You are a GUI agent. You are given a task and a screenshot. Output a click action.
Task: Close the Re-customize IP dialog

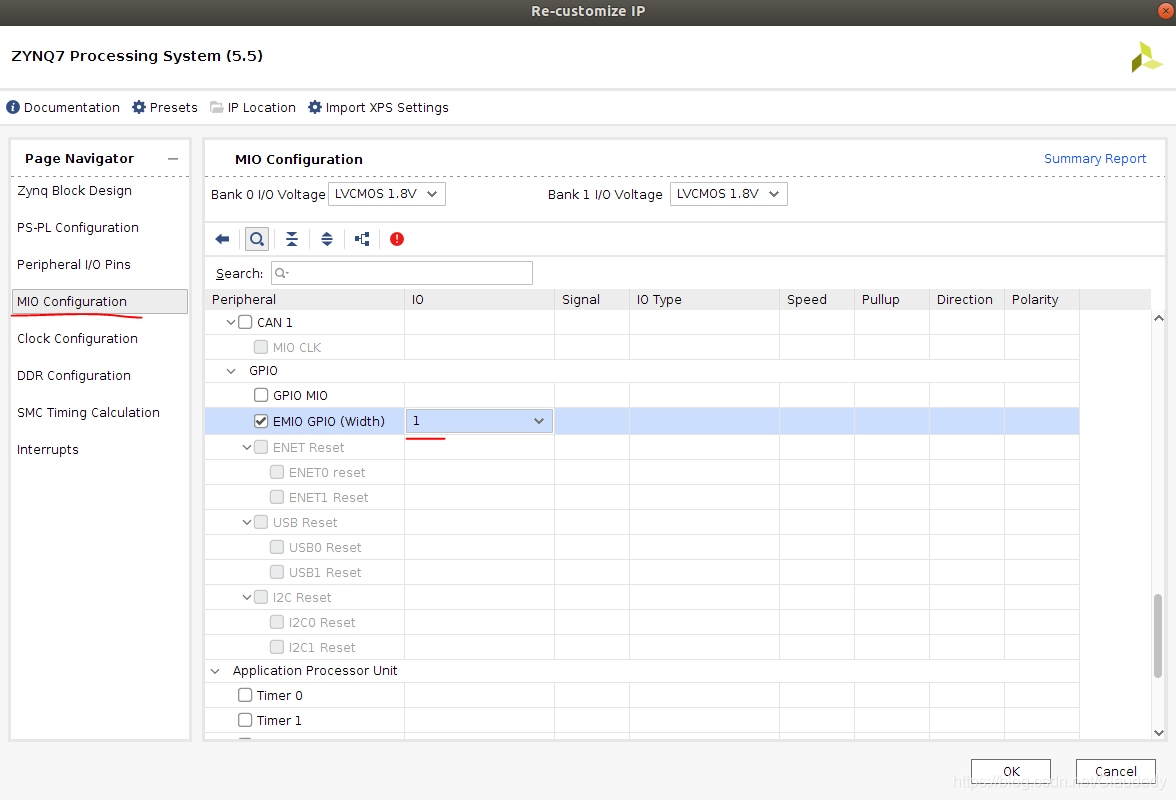point(1166,10)
